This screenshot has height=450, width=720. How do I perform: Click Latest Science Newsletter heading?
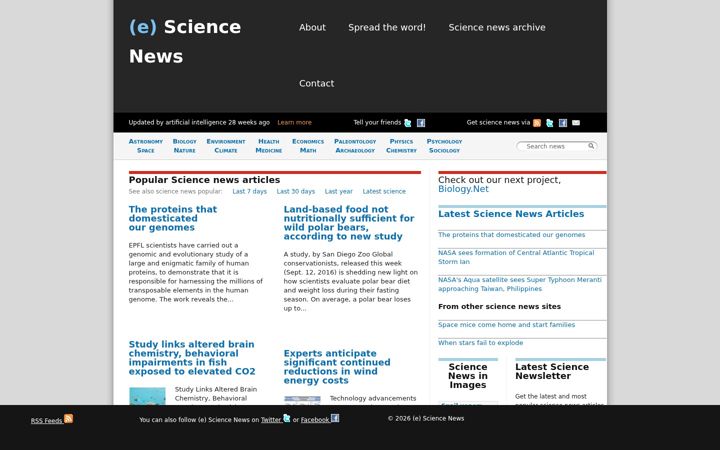coord(551,371)
